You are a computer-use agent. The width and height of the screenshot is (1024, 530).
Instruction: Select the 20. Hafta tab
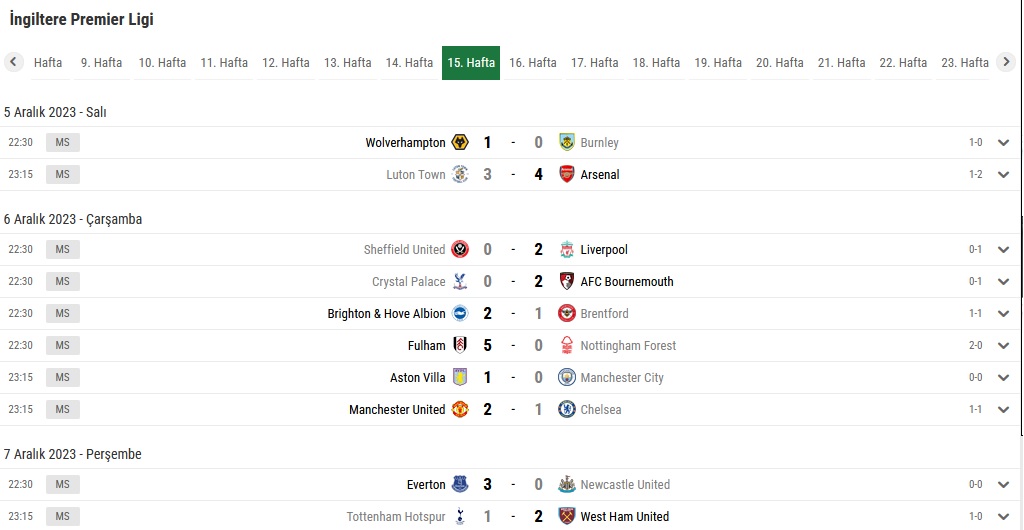pyautogui.click(x=780, y=63)
